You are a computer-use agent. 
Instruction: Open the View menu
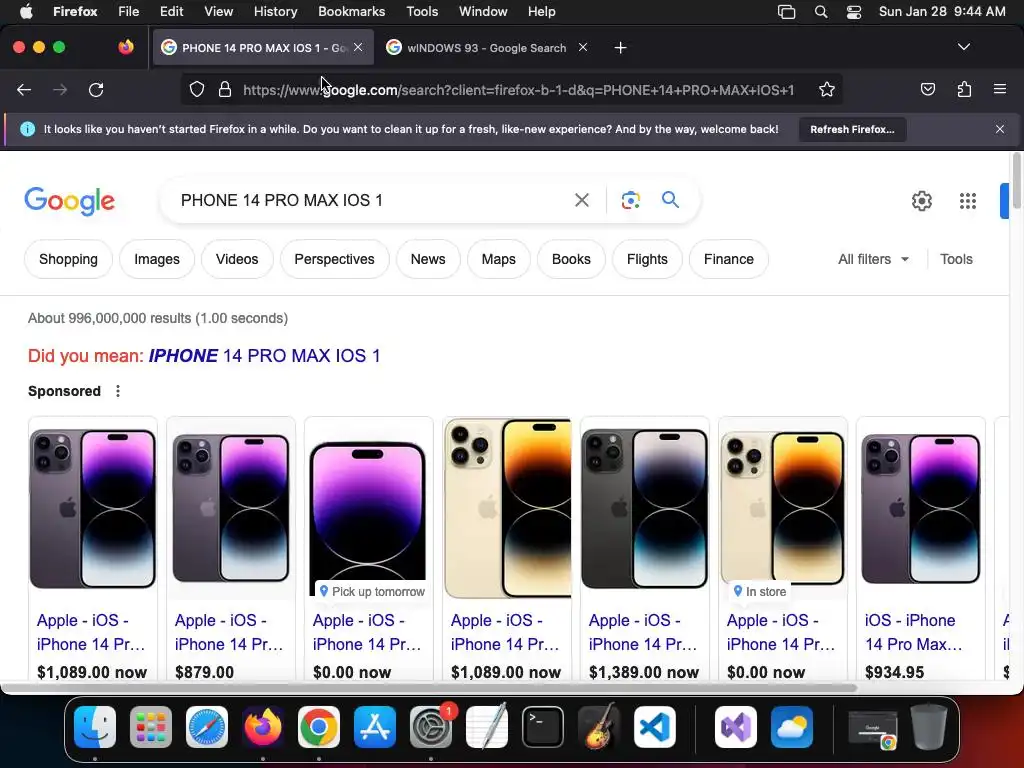(218, 12)
